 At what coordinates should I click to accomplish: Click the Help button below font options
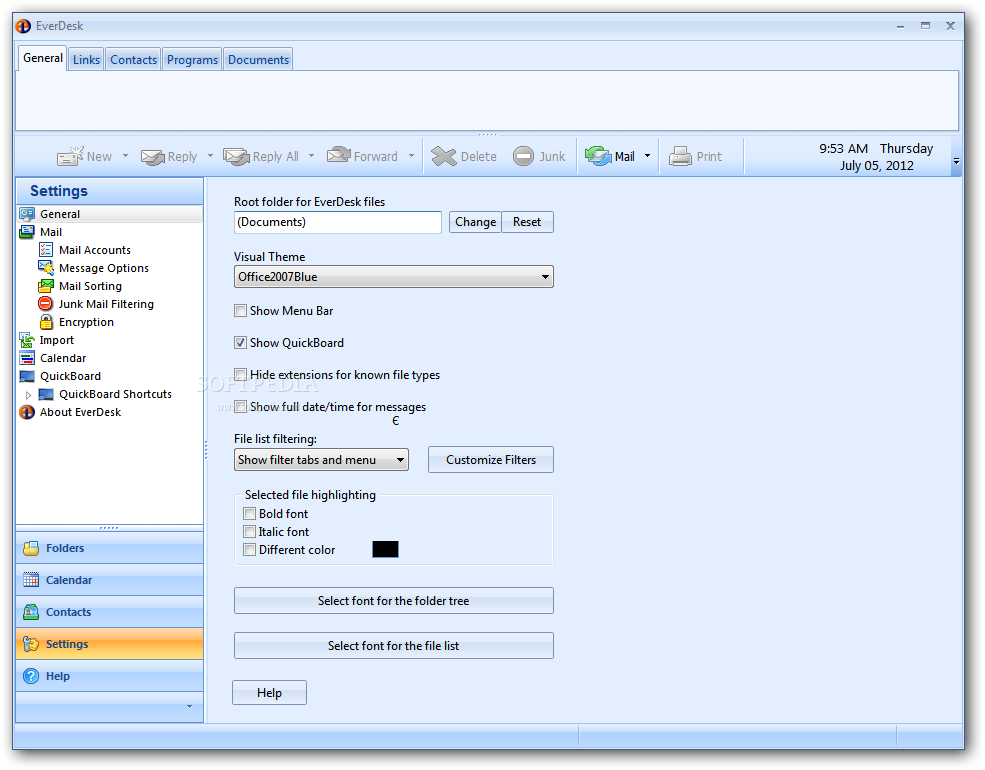269,693
